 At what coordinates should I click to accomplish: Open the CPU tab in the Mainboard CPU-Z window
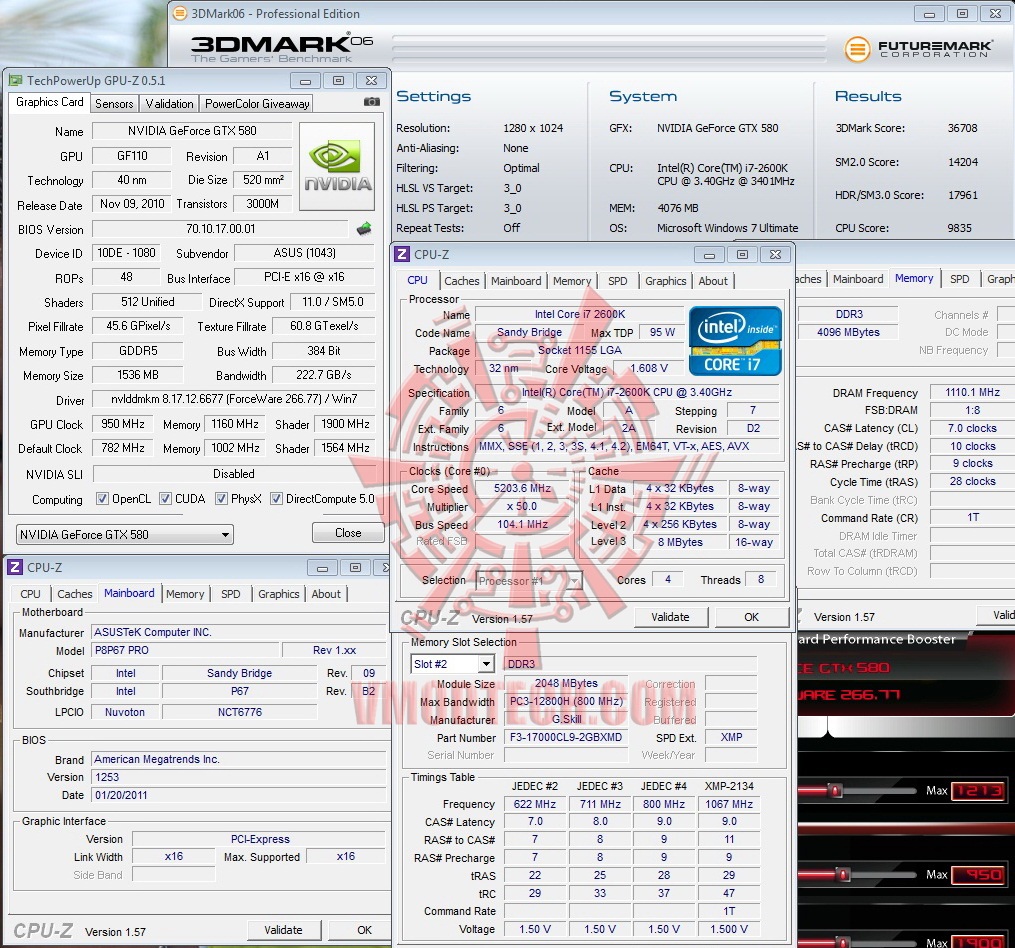[x=30, y=594]
